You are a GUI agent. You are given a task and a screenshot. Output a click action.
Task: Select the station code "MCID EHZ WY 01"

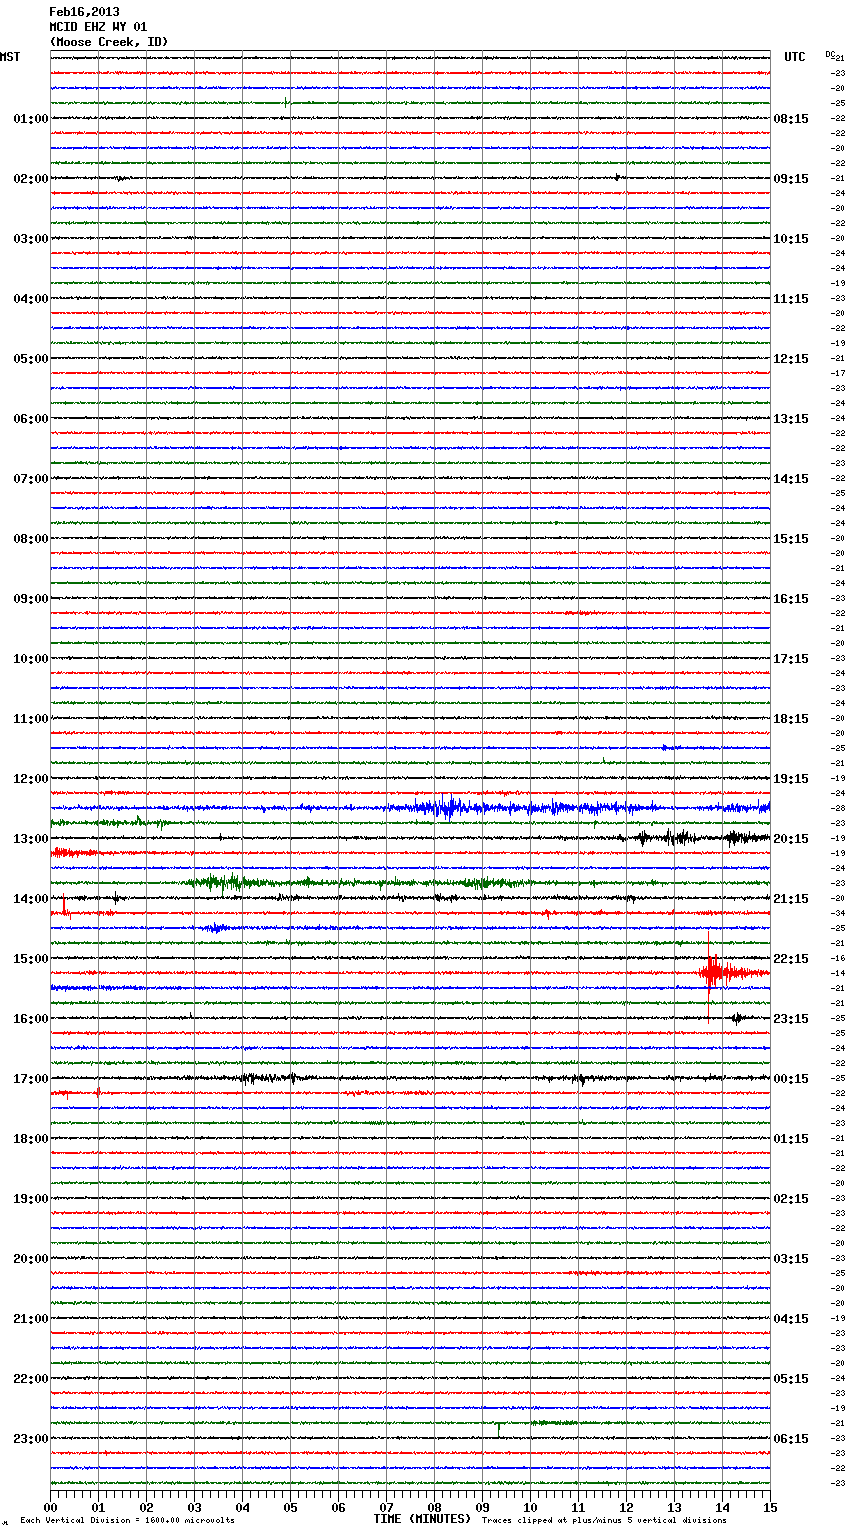tap(98, 27)
